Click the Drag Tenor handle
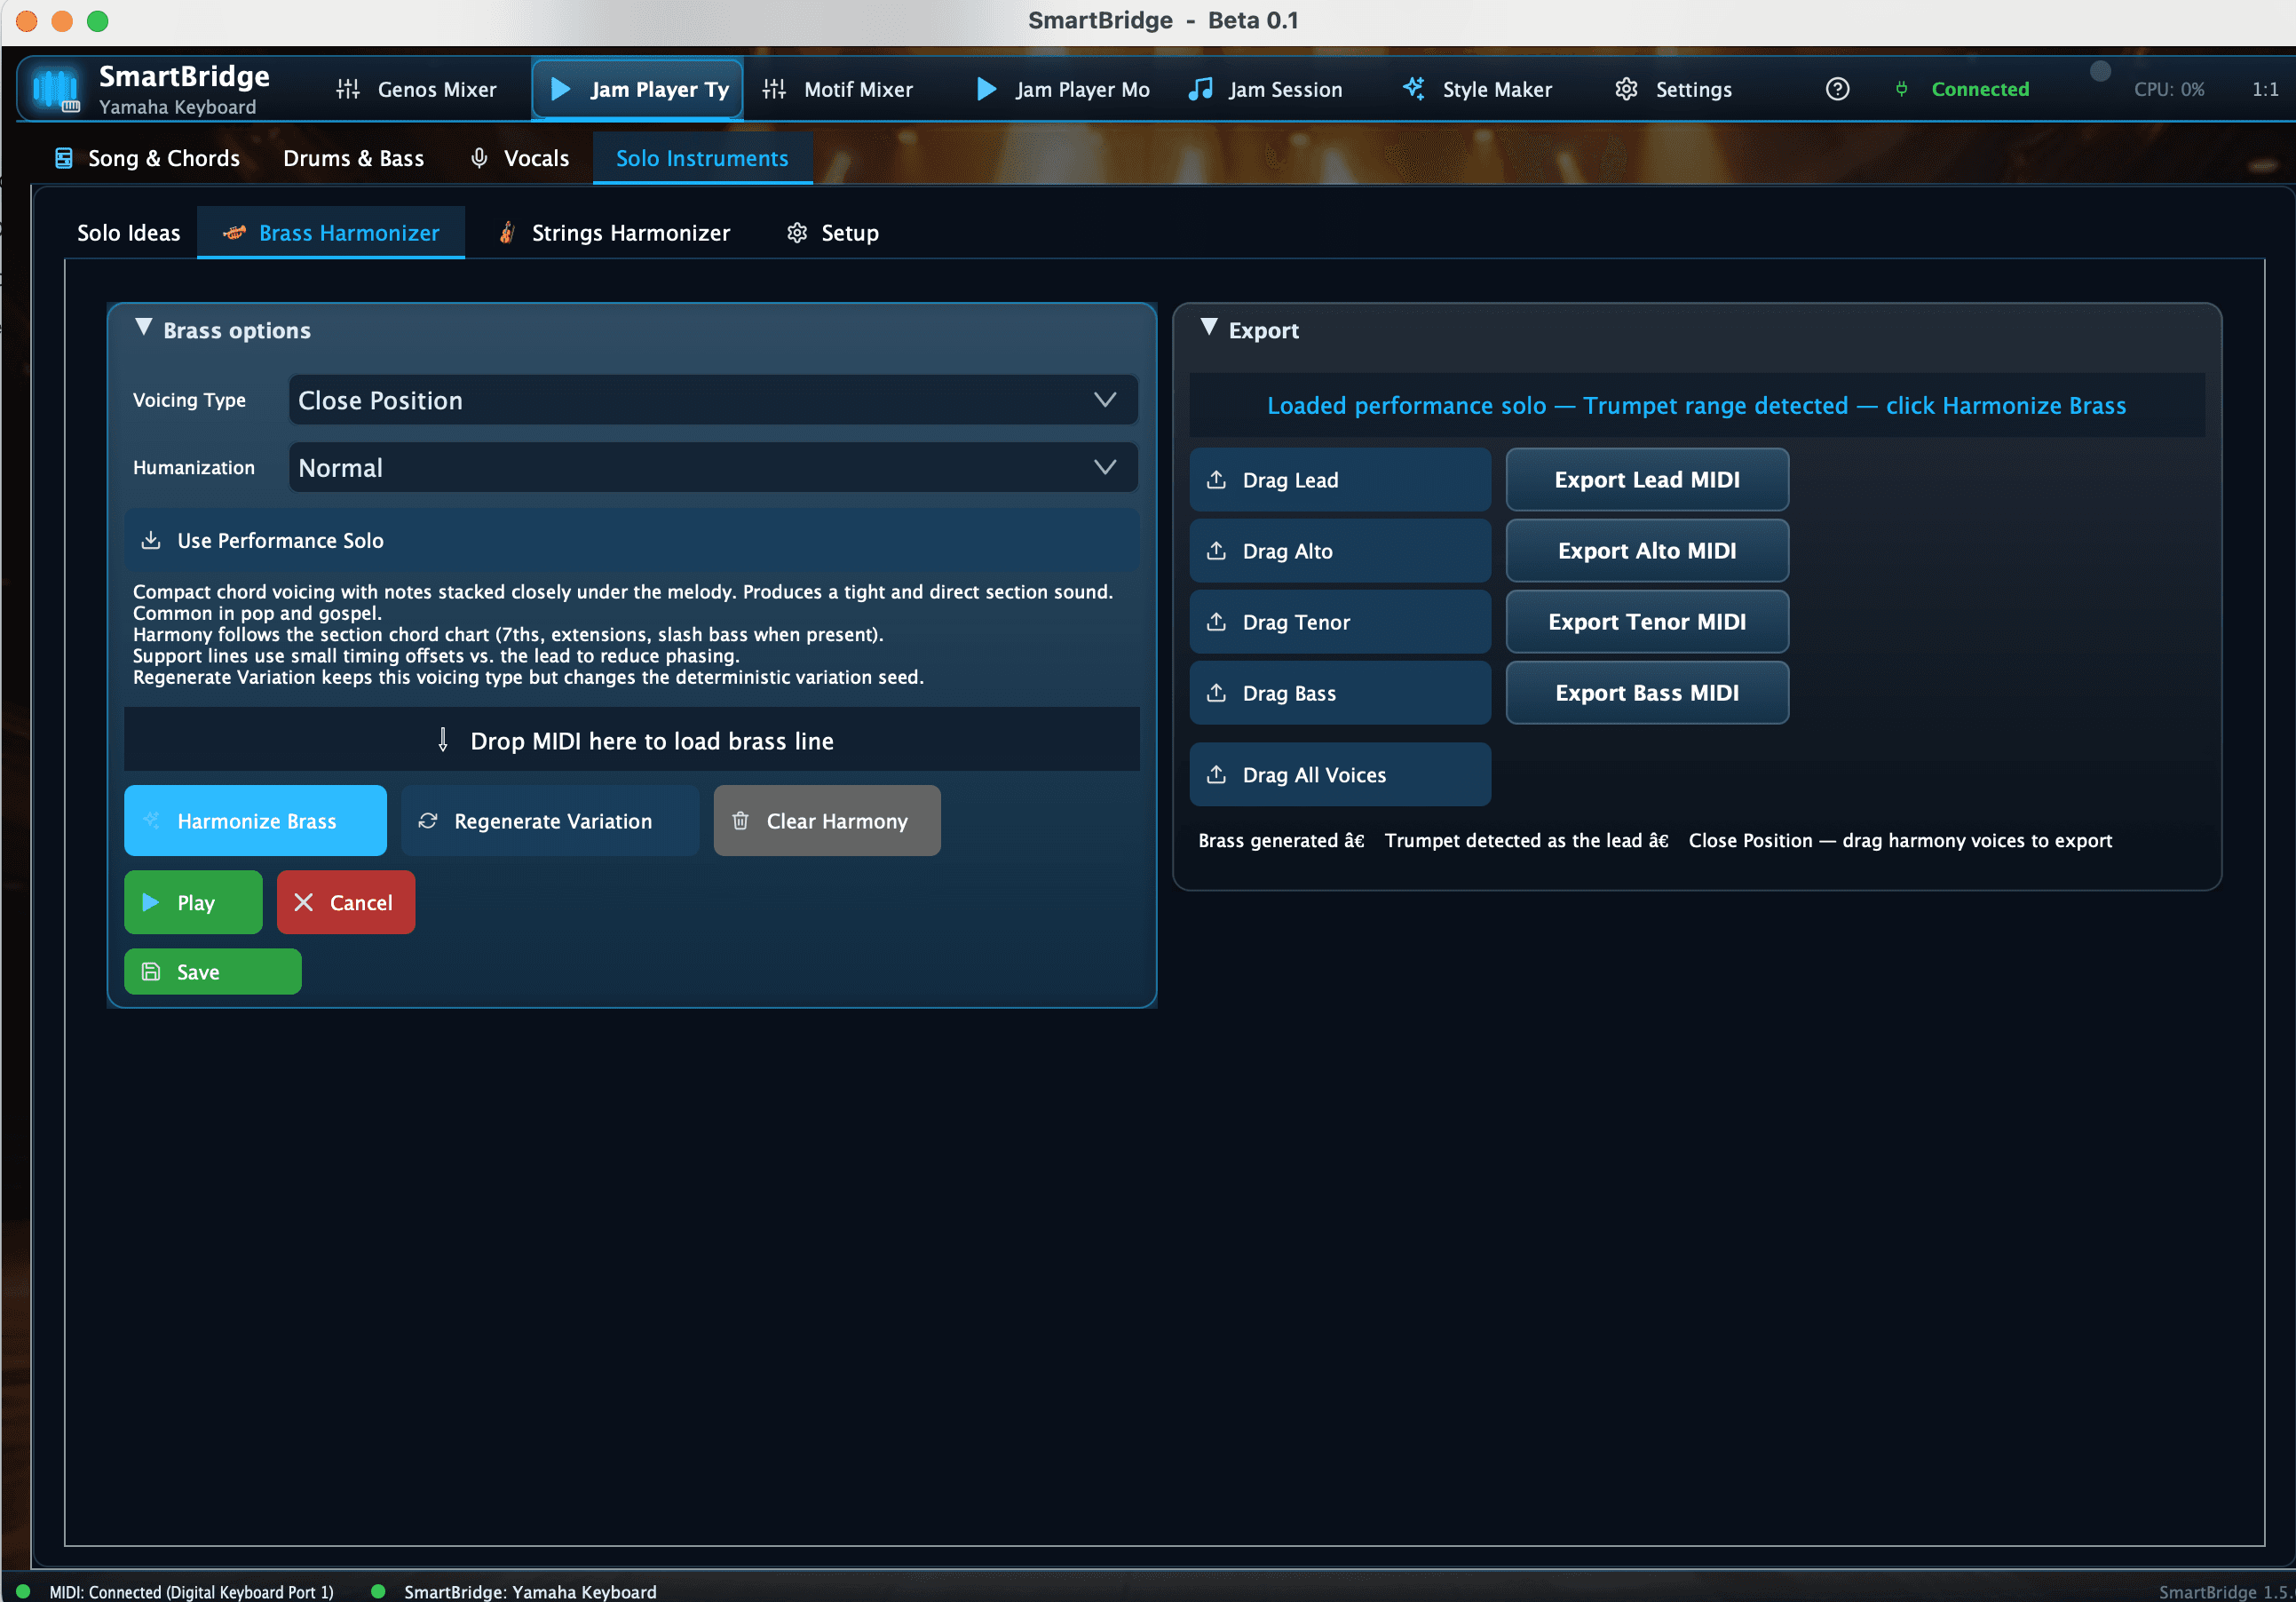2296x1602 pixels. tap(1340, 622)
